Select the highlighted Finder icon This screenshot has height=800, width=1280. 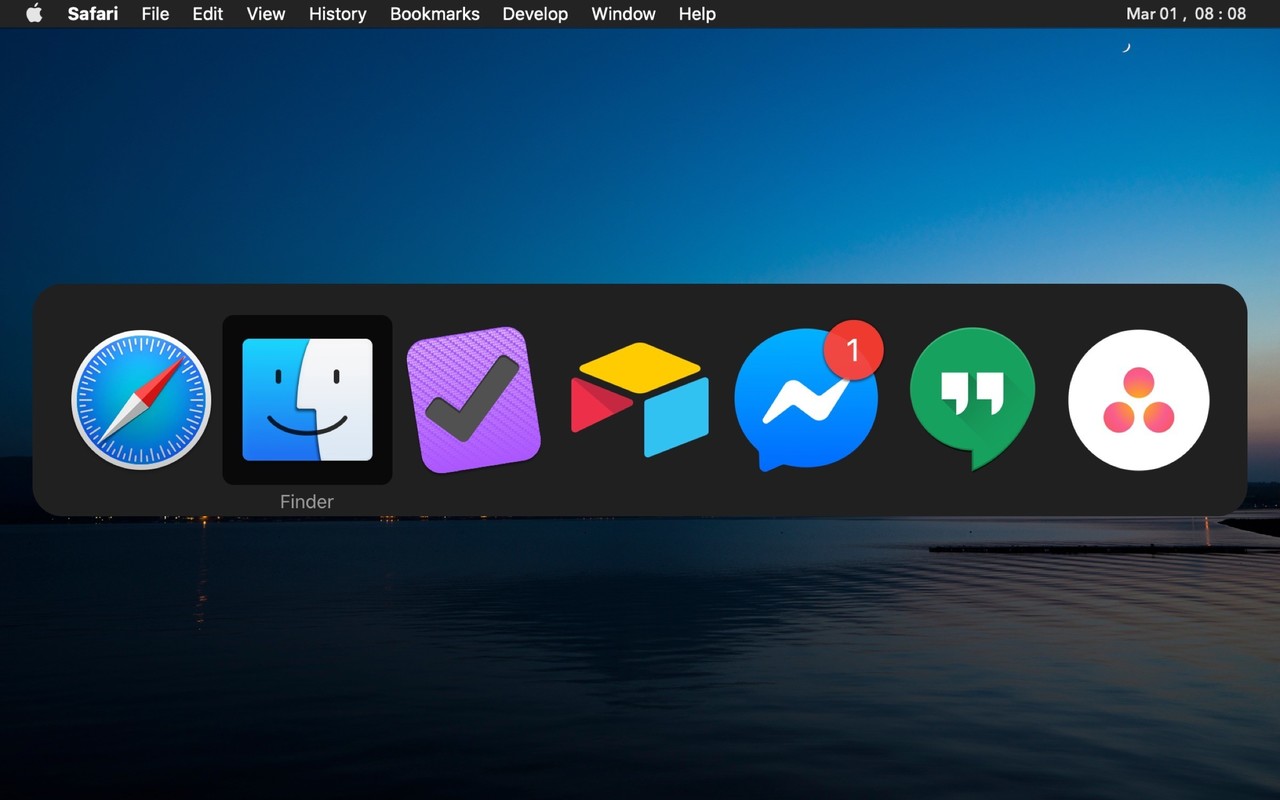pos(307,400)
